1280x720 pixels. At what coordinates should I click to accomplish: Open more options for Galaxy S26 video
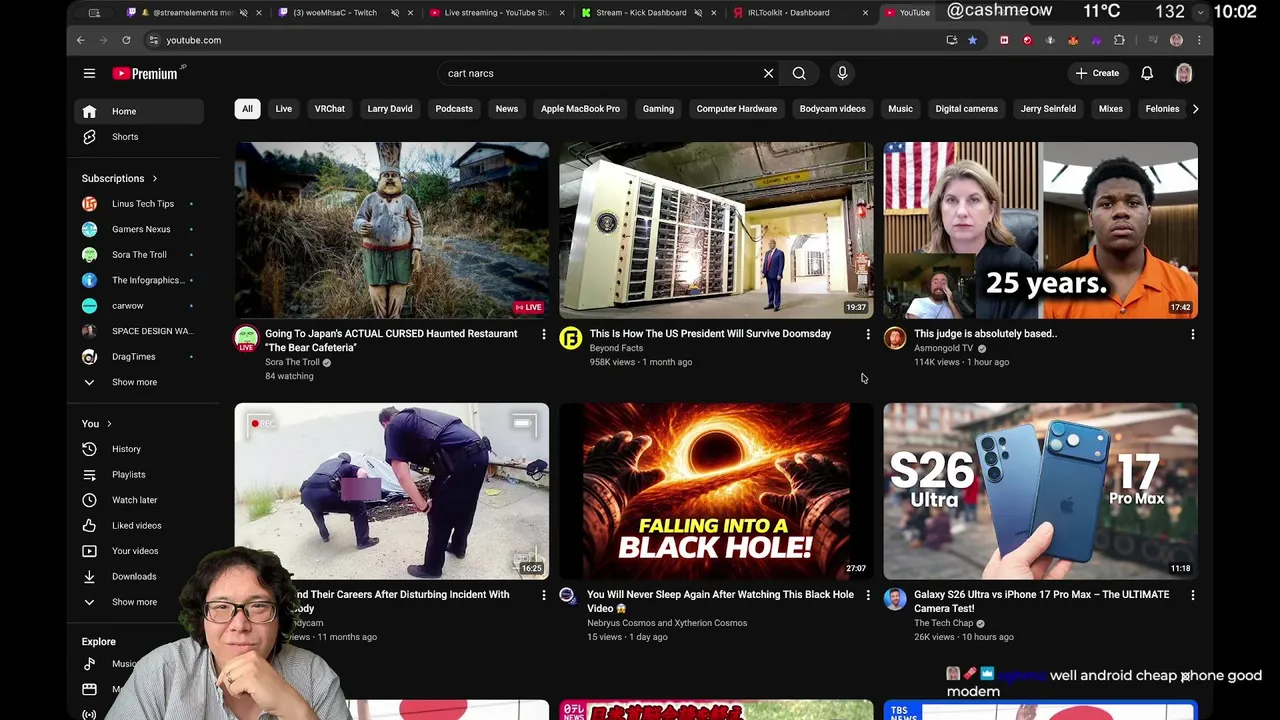[x=1192, y=595]
